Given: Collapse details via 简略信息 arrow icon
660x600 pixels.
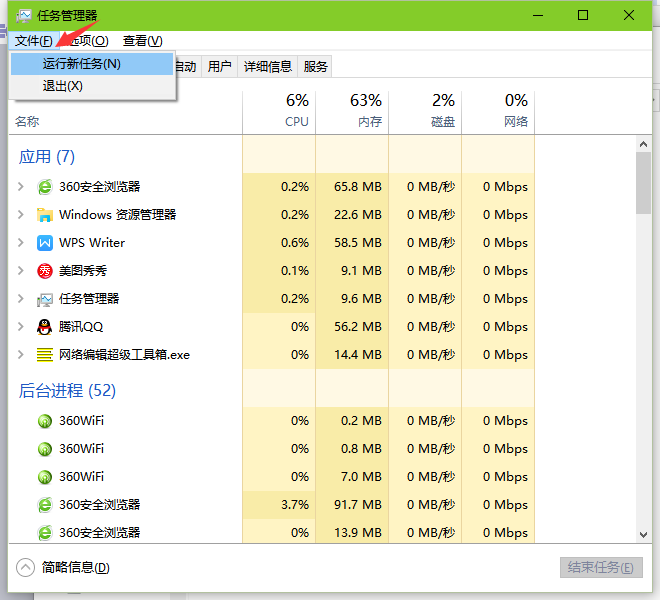Looking at the screenshot, I should (25, 568).
